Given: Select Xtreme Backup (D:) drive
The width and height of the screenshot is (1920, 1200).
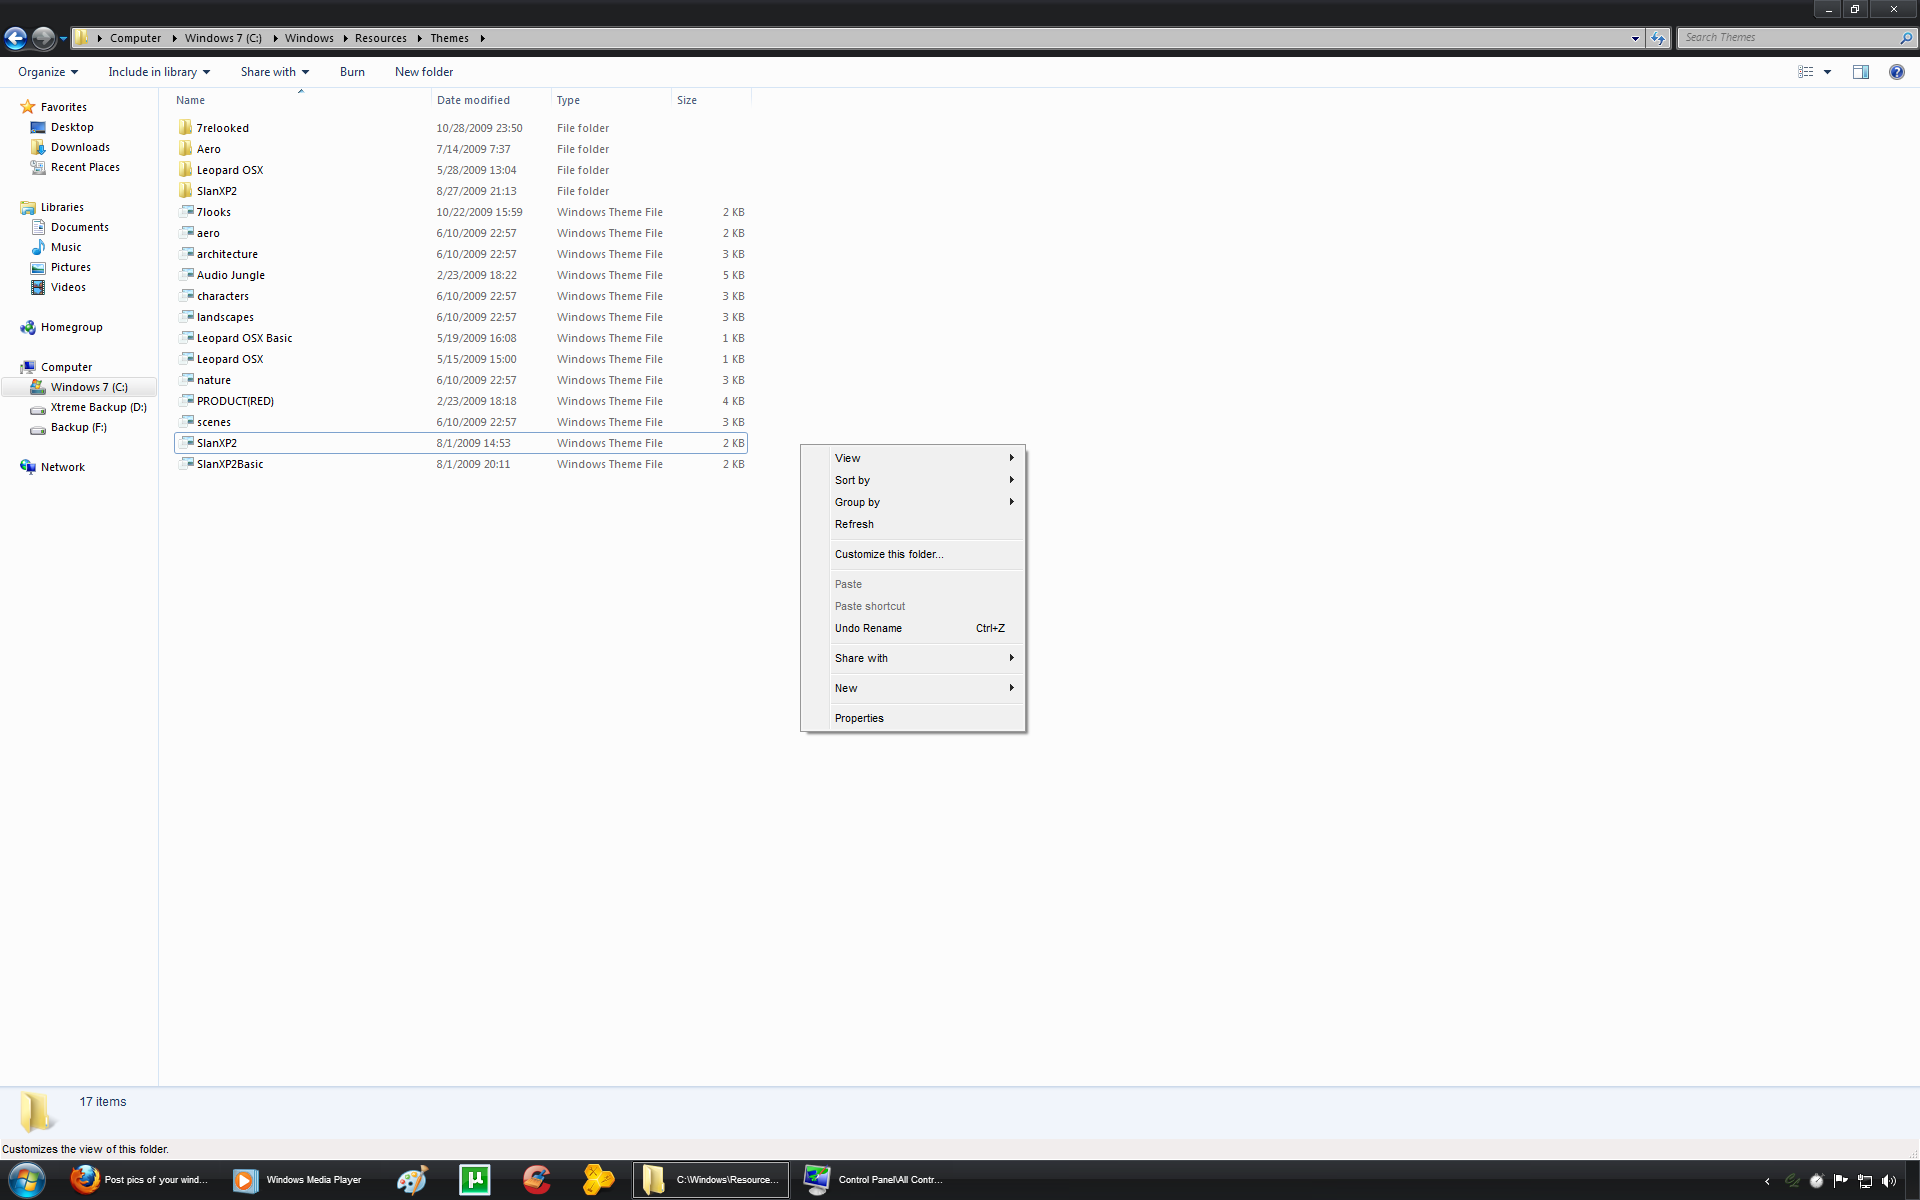Looking at the screenshot, I should [x=98, y=407].
